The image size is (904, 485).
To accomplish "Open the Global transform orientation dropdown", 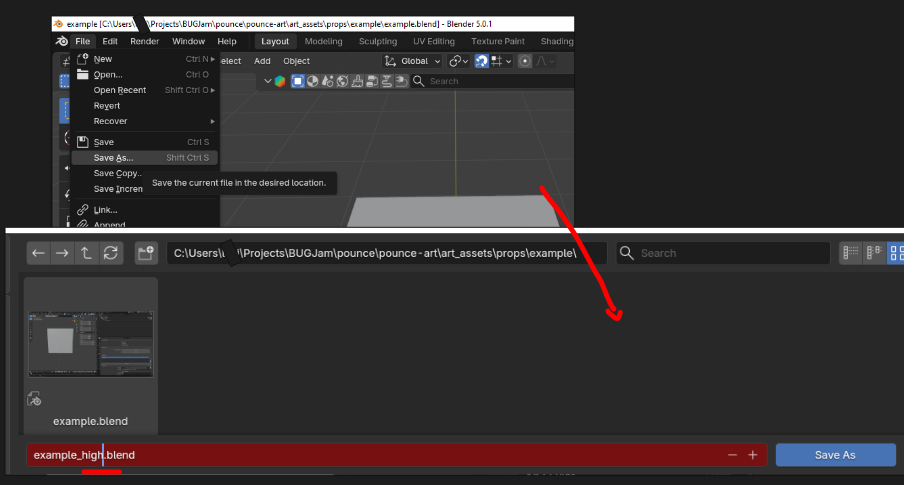I will click(413, 61).
